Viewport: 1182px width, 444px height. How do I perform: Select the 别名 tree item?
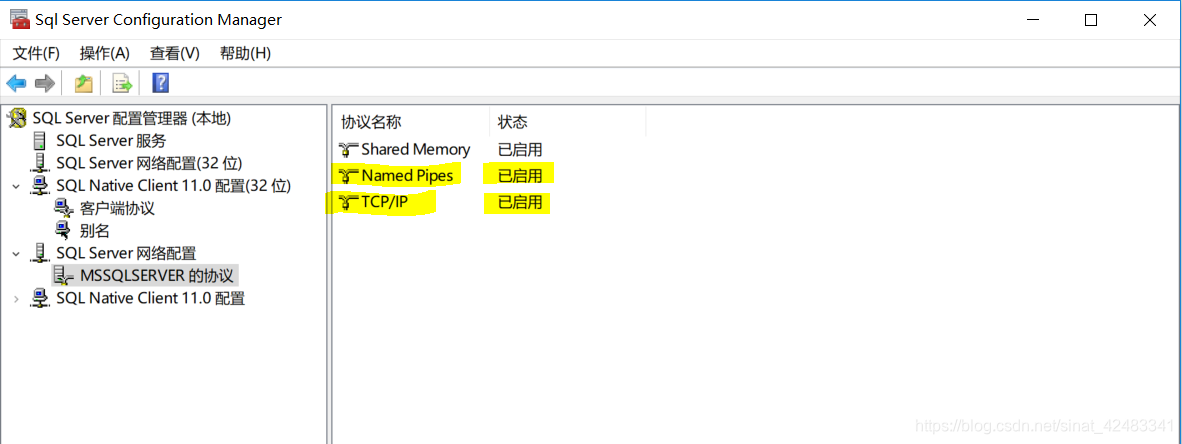(94, 231)
